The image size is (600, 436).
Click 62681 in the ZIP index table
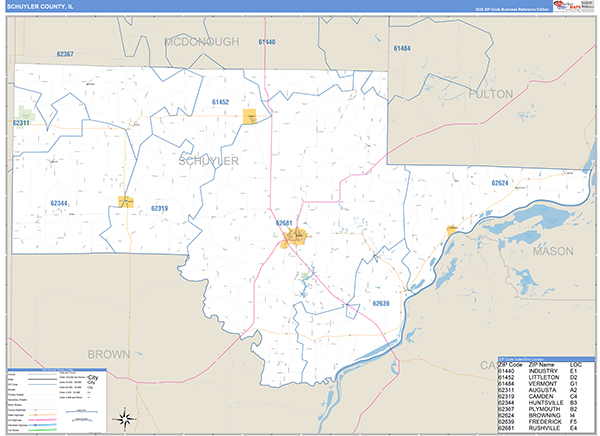pos(506,428)
